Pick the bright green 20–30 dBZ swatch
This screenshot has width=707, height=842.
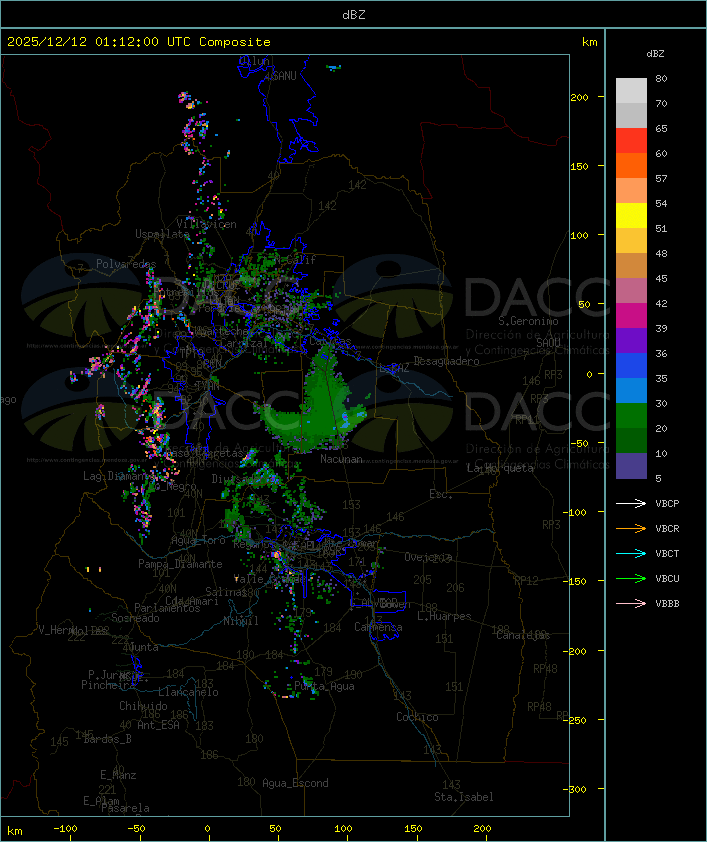631,416
